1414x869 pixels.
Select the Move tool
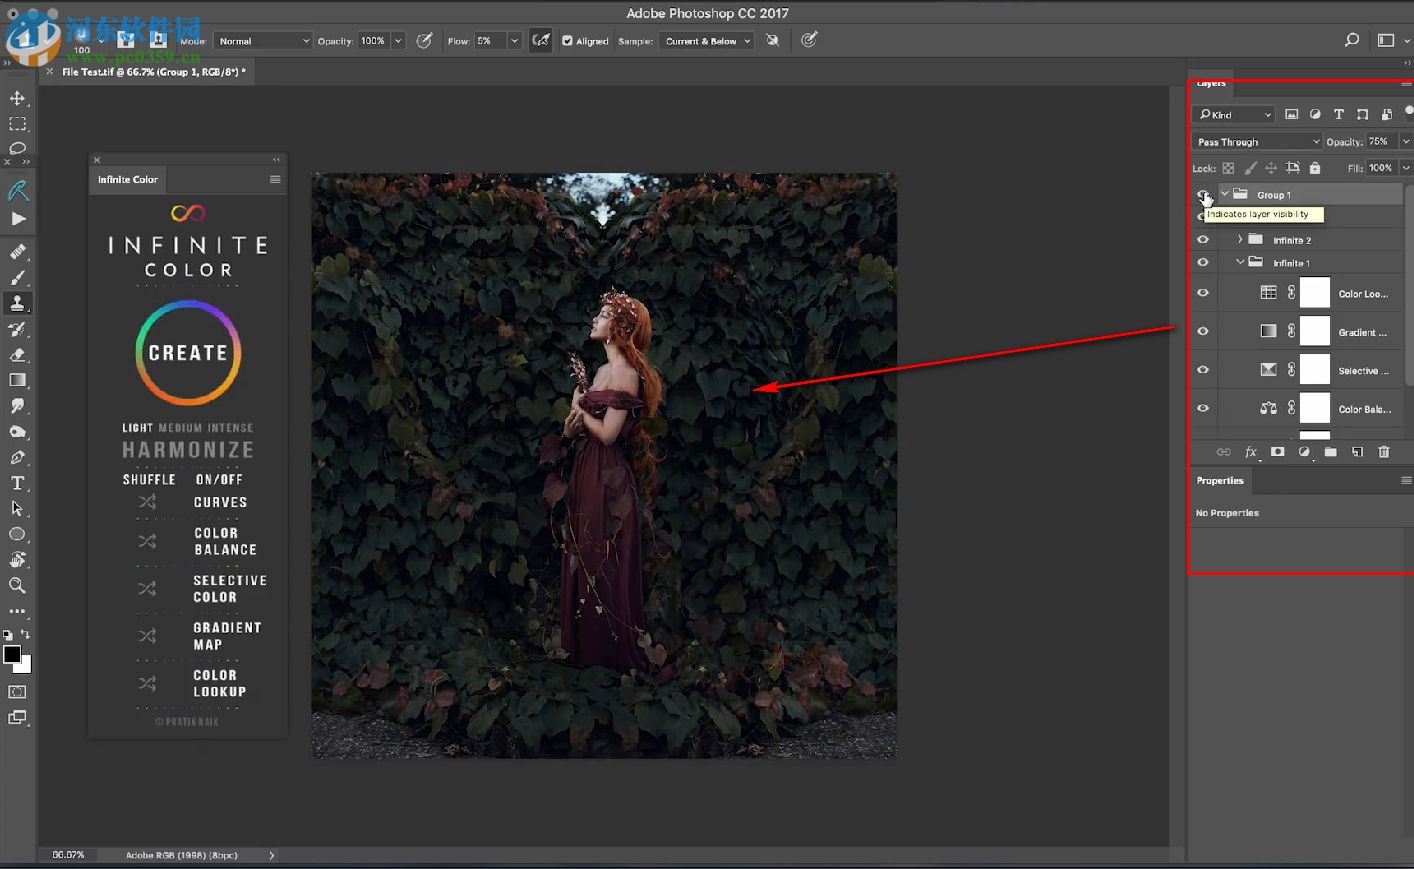pos(18,98)
